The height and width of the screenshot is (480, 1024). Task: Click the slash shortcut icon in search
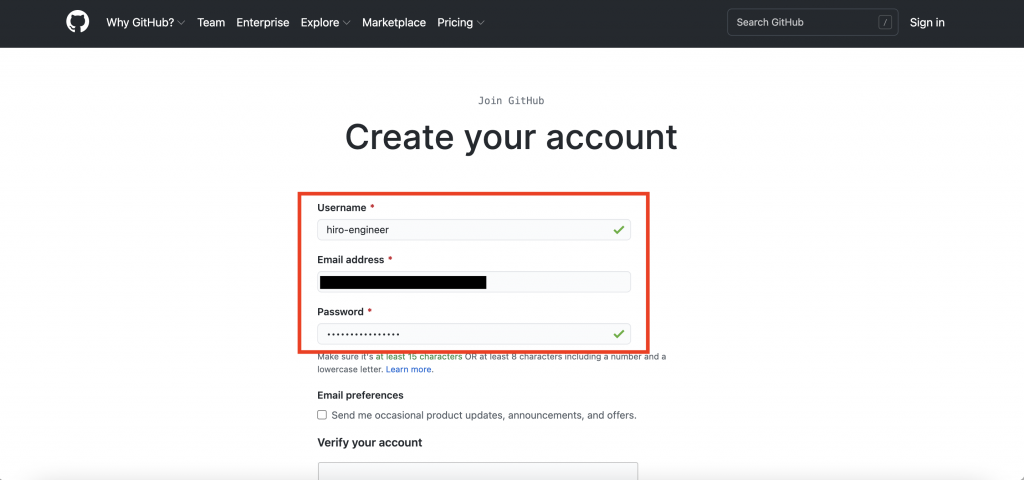coord(885,22)
